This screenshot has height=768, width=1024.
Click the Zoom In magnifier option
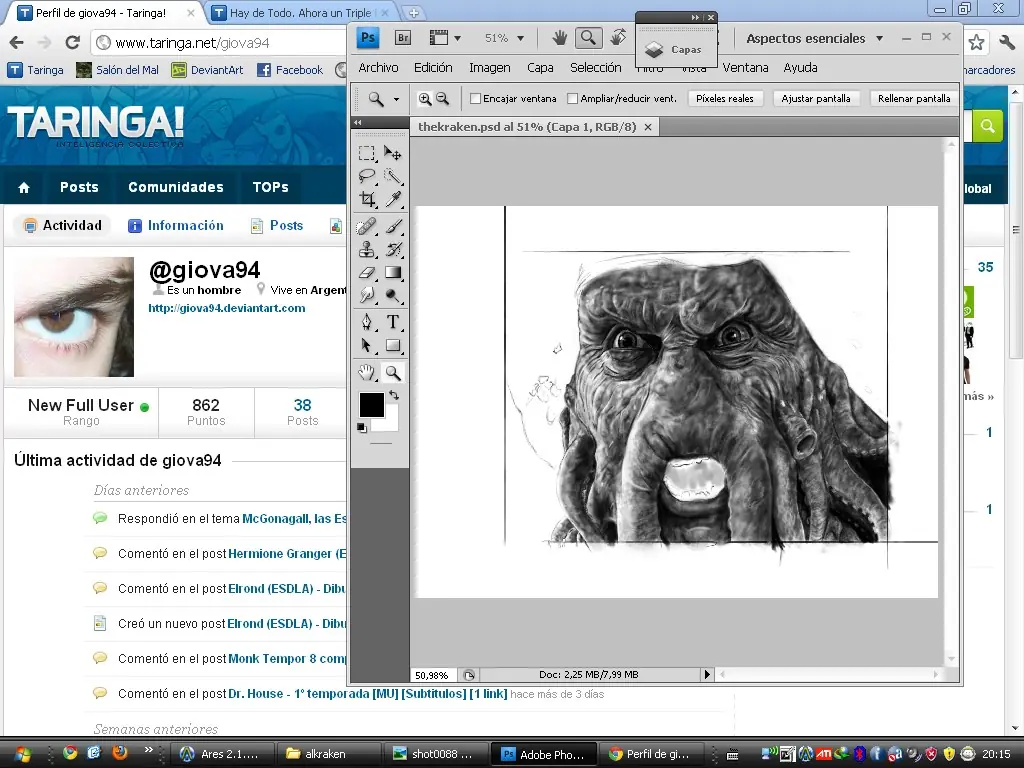coord(425,99)
